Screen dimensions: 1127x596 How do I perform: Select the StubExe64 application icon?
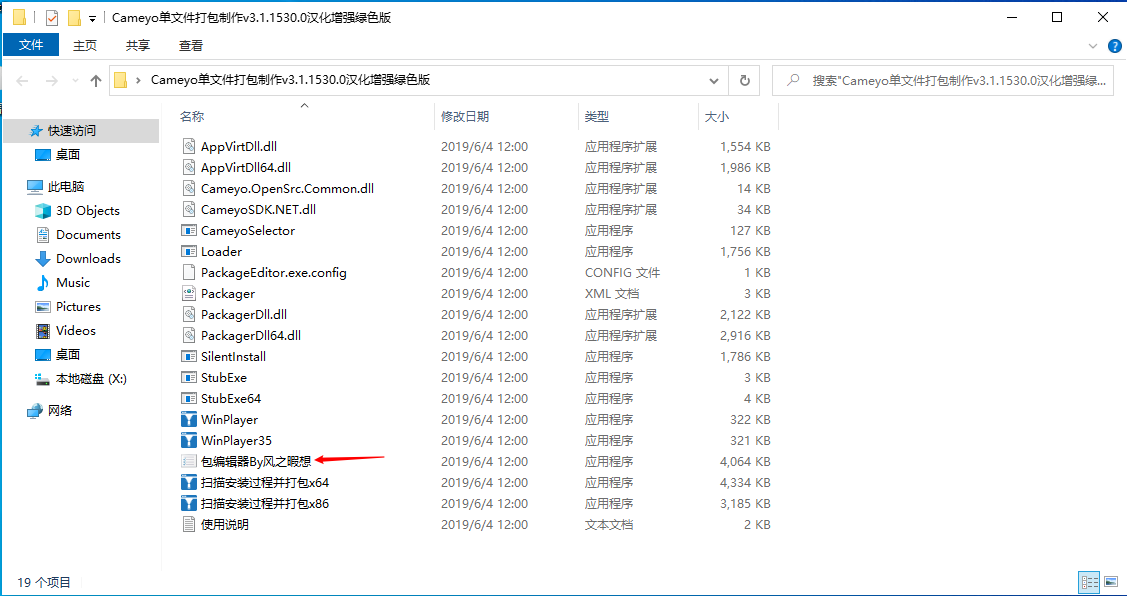(x=189, y=398)
